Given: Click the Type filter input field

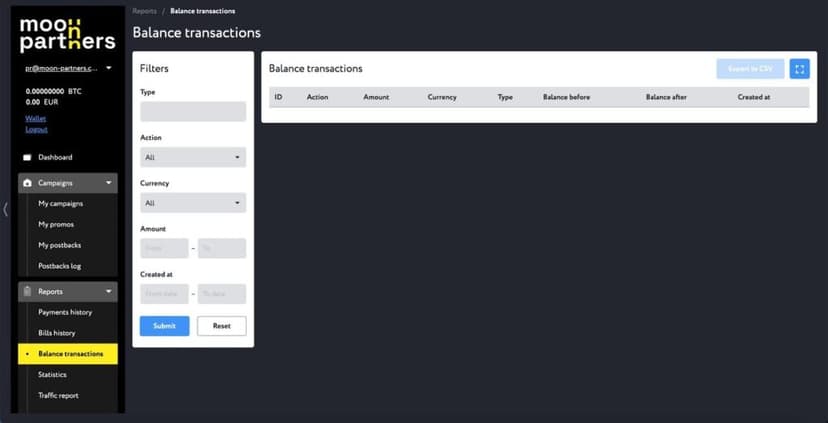Looking at the screenshot, I should coord(193,111).
